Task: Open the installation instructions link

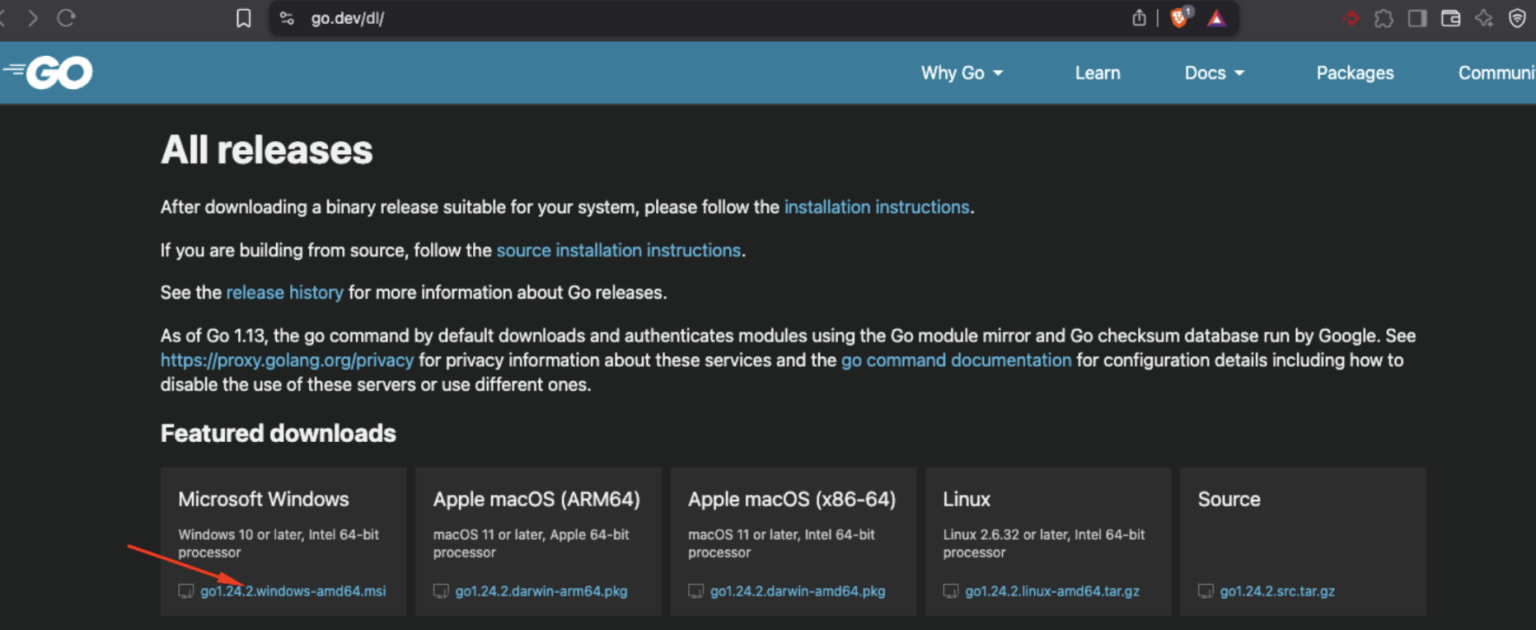Action: tap(876, 207)
